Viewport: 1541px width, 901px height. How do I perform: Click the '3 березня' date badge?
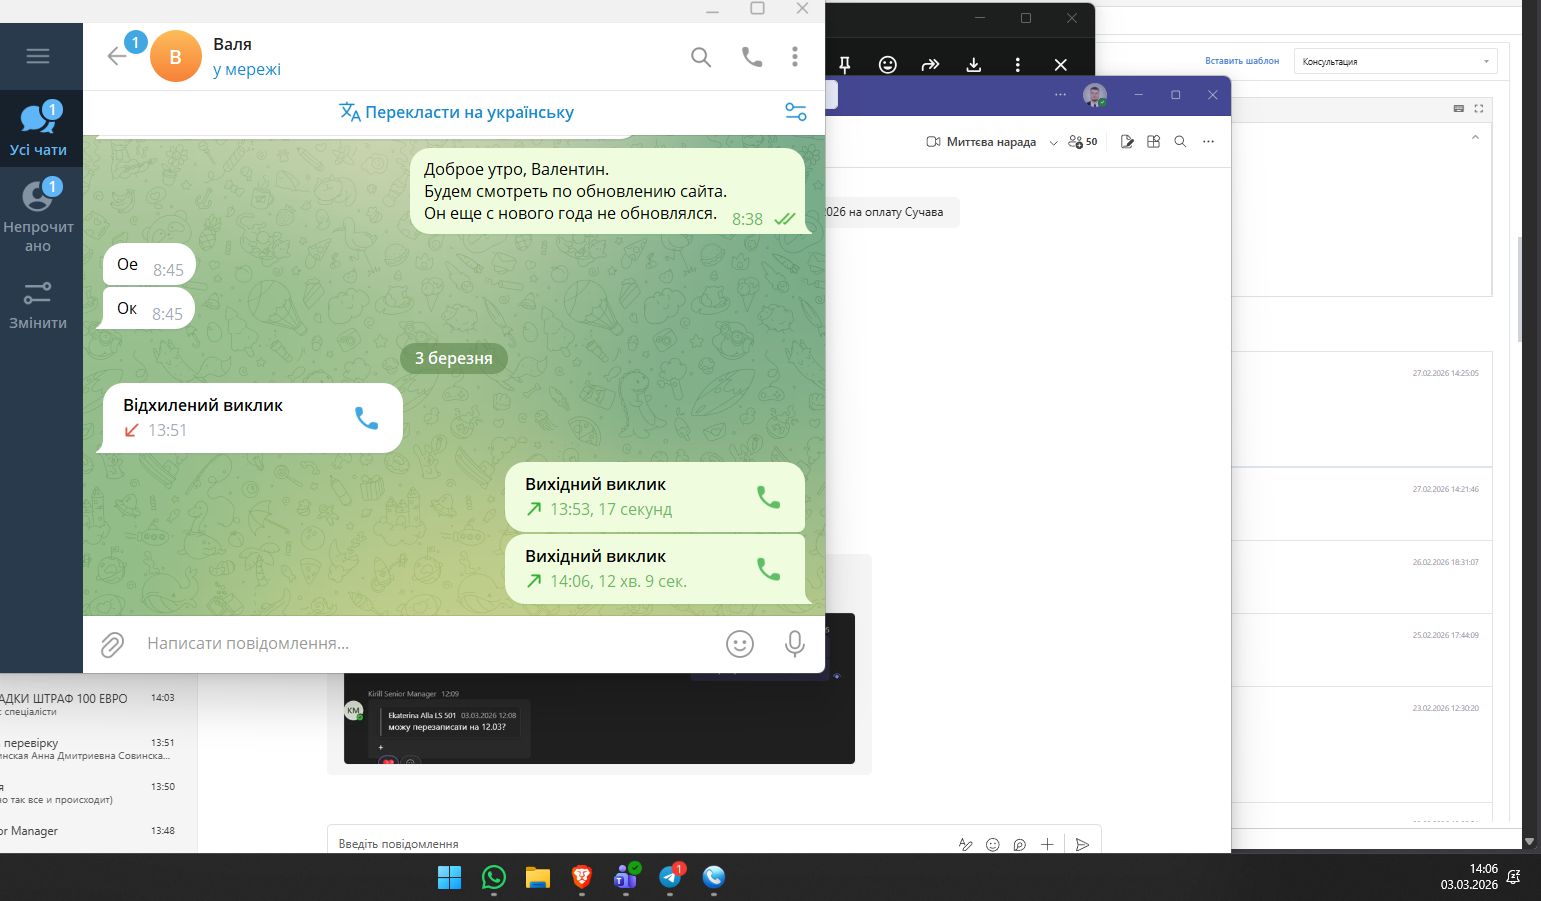click(x=454, y=358)
